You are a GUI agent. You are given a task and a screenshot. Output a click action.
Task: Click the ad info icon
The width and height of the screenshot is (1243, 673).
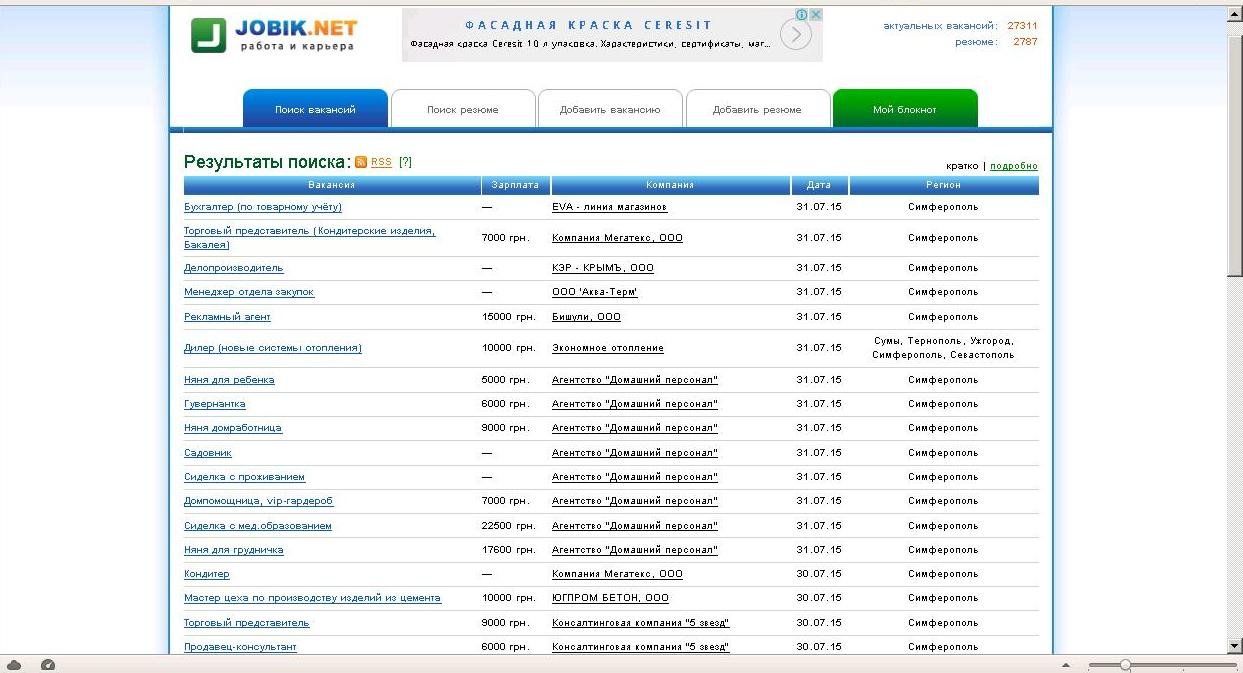802,15
